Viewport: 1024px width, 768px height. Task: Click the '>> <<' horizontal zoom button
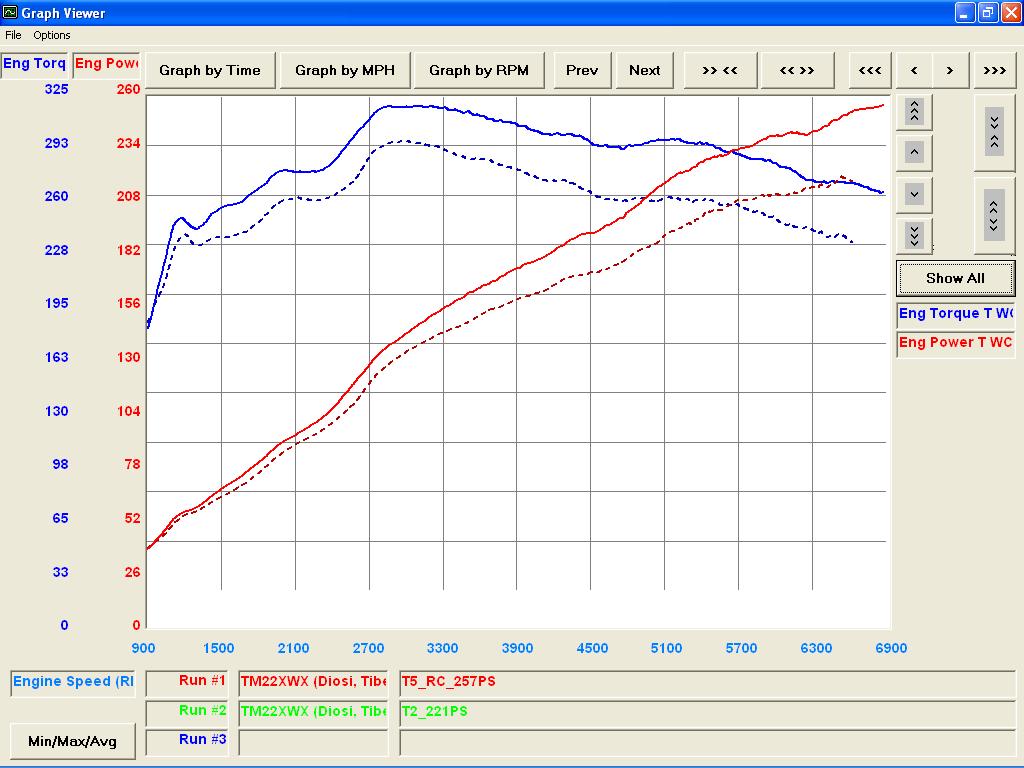point(720,71)
